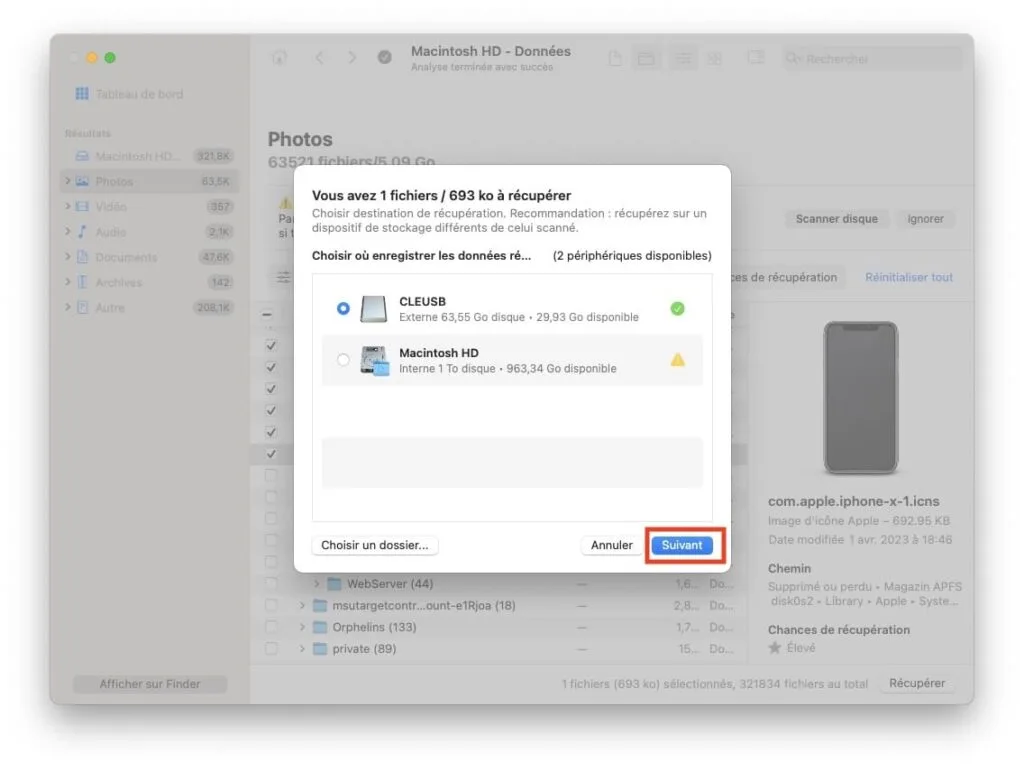This screenshot has height=771, width=1024.
Task: Click Choisir un dossier to pick folder
Action: tap(375, 545)
